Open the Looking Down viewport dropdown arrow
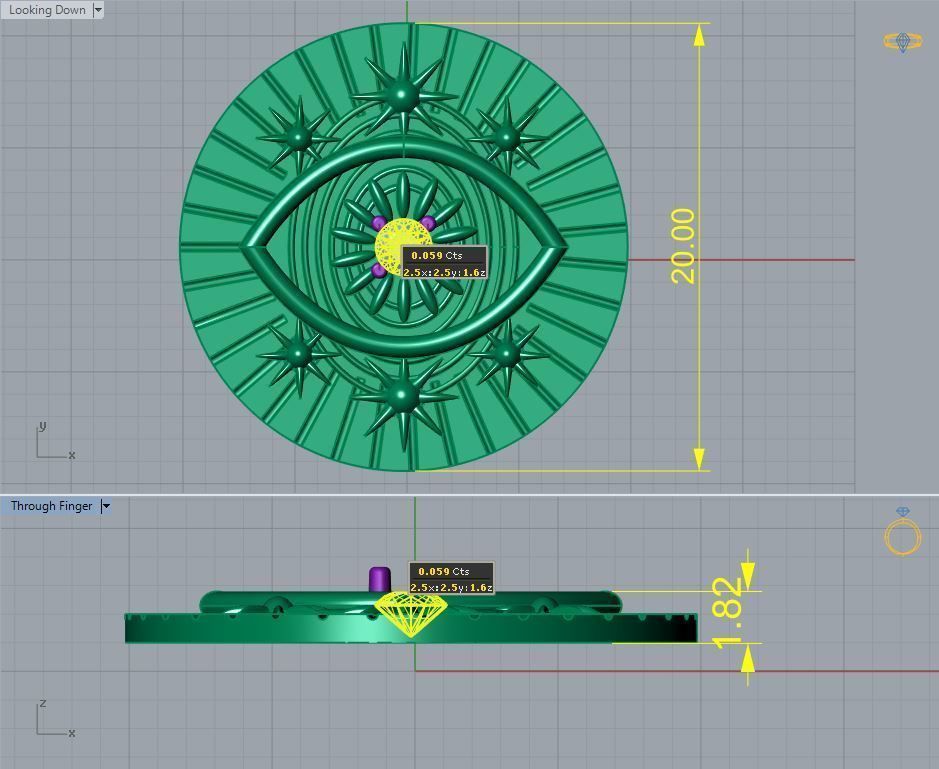 [x=98, y=10]
